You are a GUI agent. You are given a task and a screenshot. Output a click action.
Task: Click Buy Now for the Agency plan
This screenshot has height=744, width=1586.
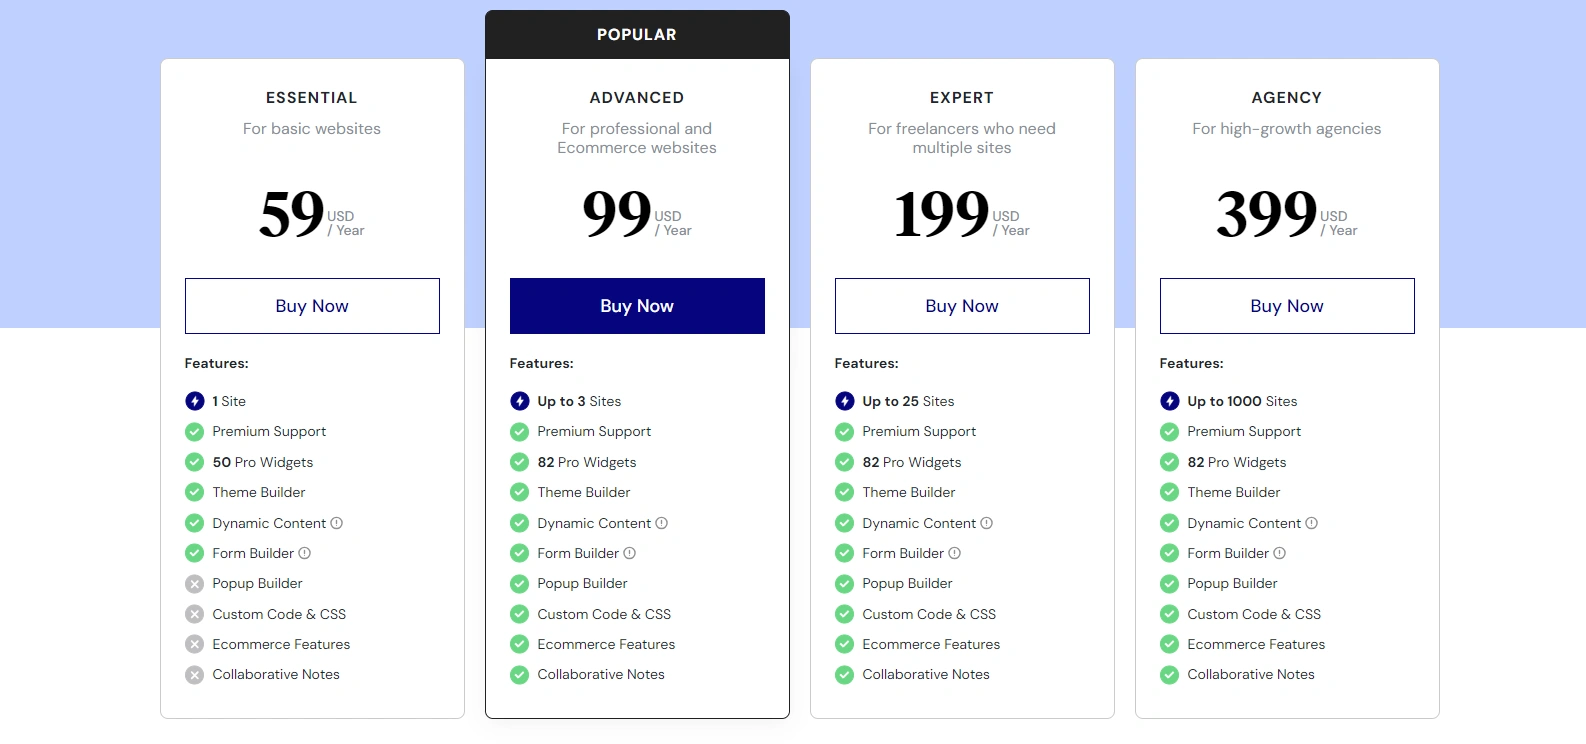click(x=1286, y=306)
